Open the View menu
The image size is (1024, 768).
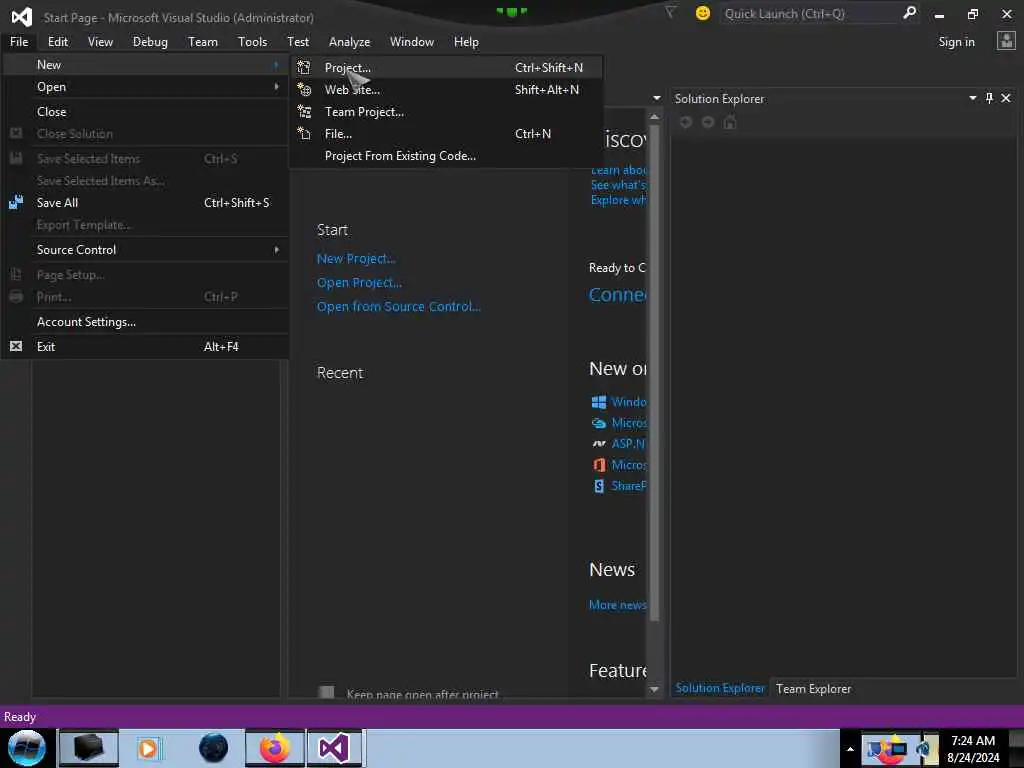tap(100, 42)
